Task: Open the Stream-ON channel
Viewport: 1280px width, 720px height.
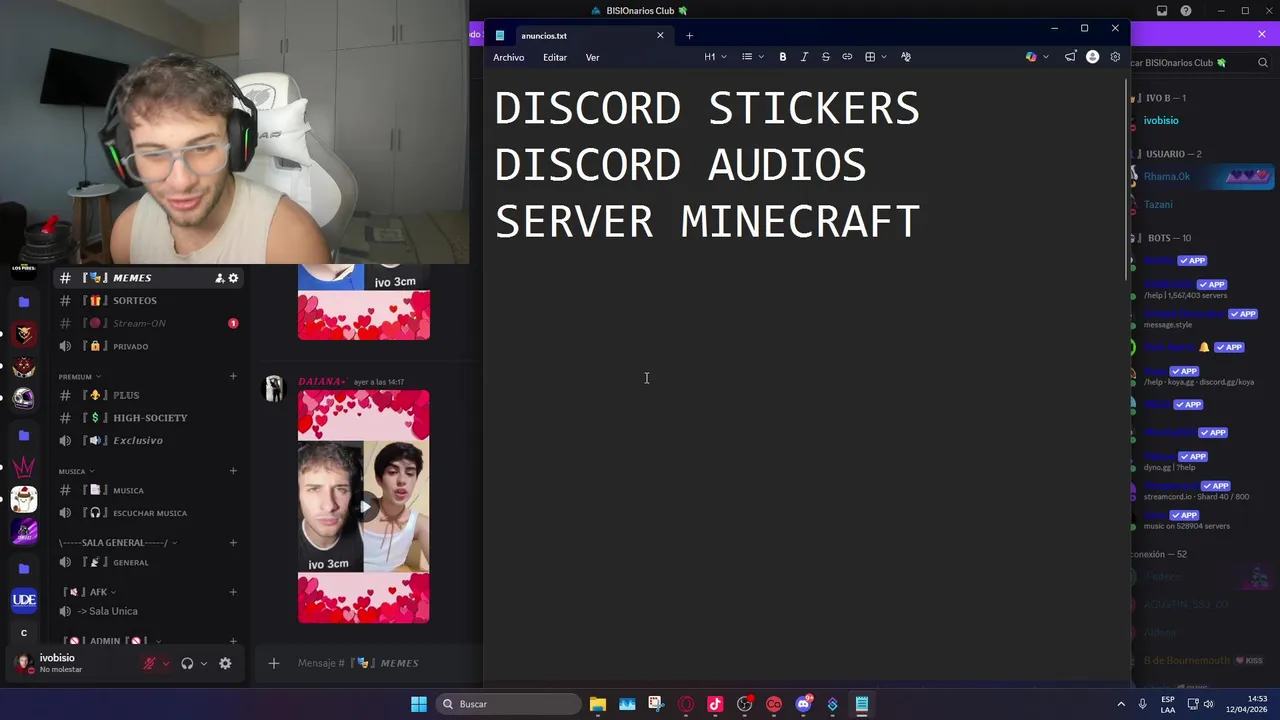Action: [x=149, y=323]
